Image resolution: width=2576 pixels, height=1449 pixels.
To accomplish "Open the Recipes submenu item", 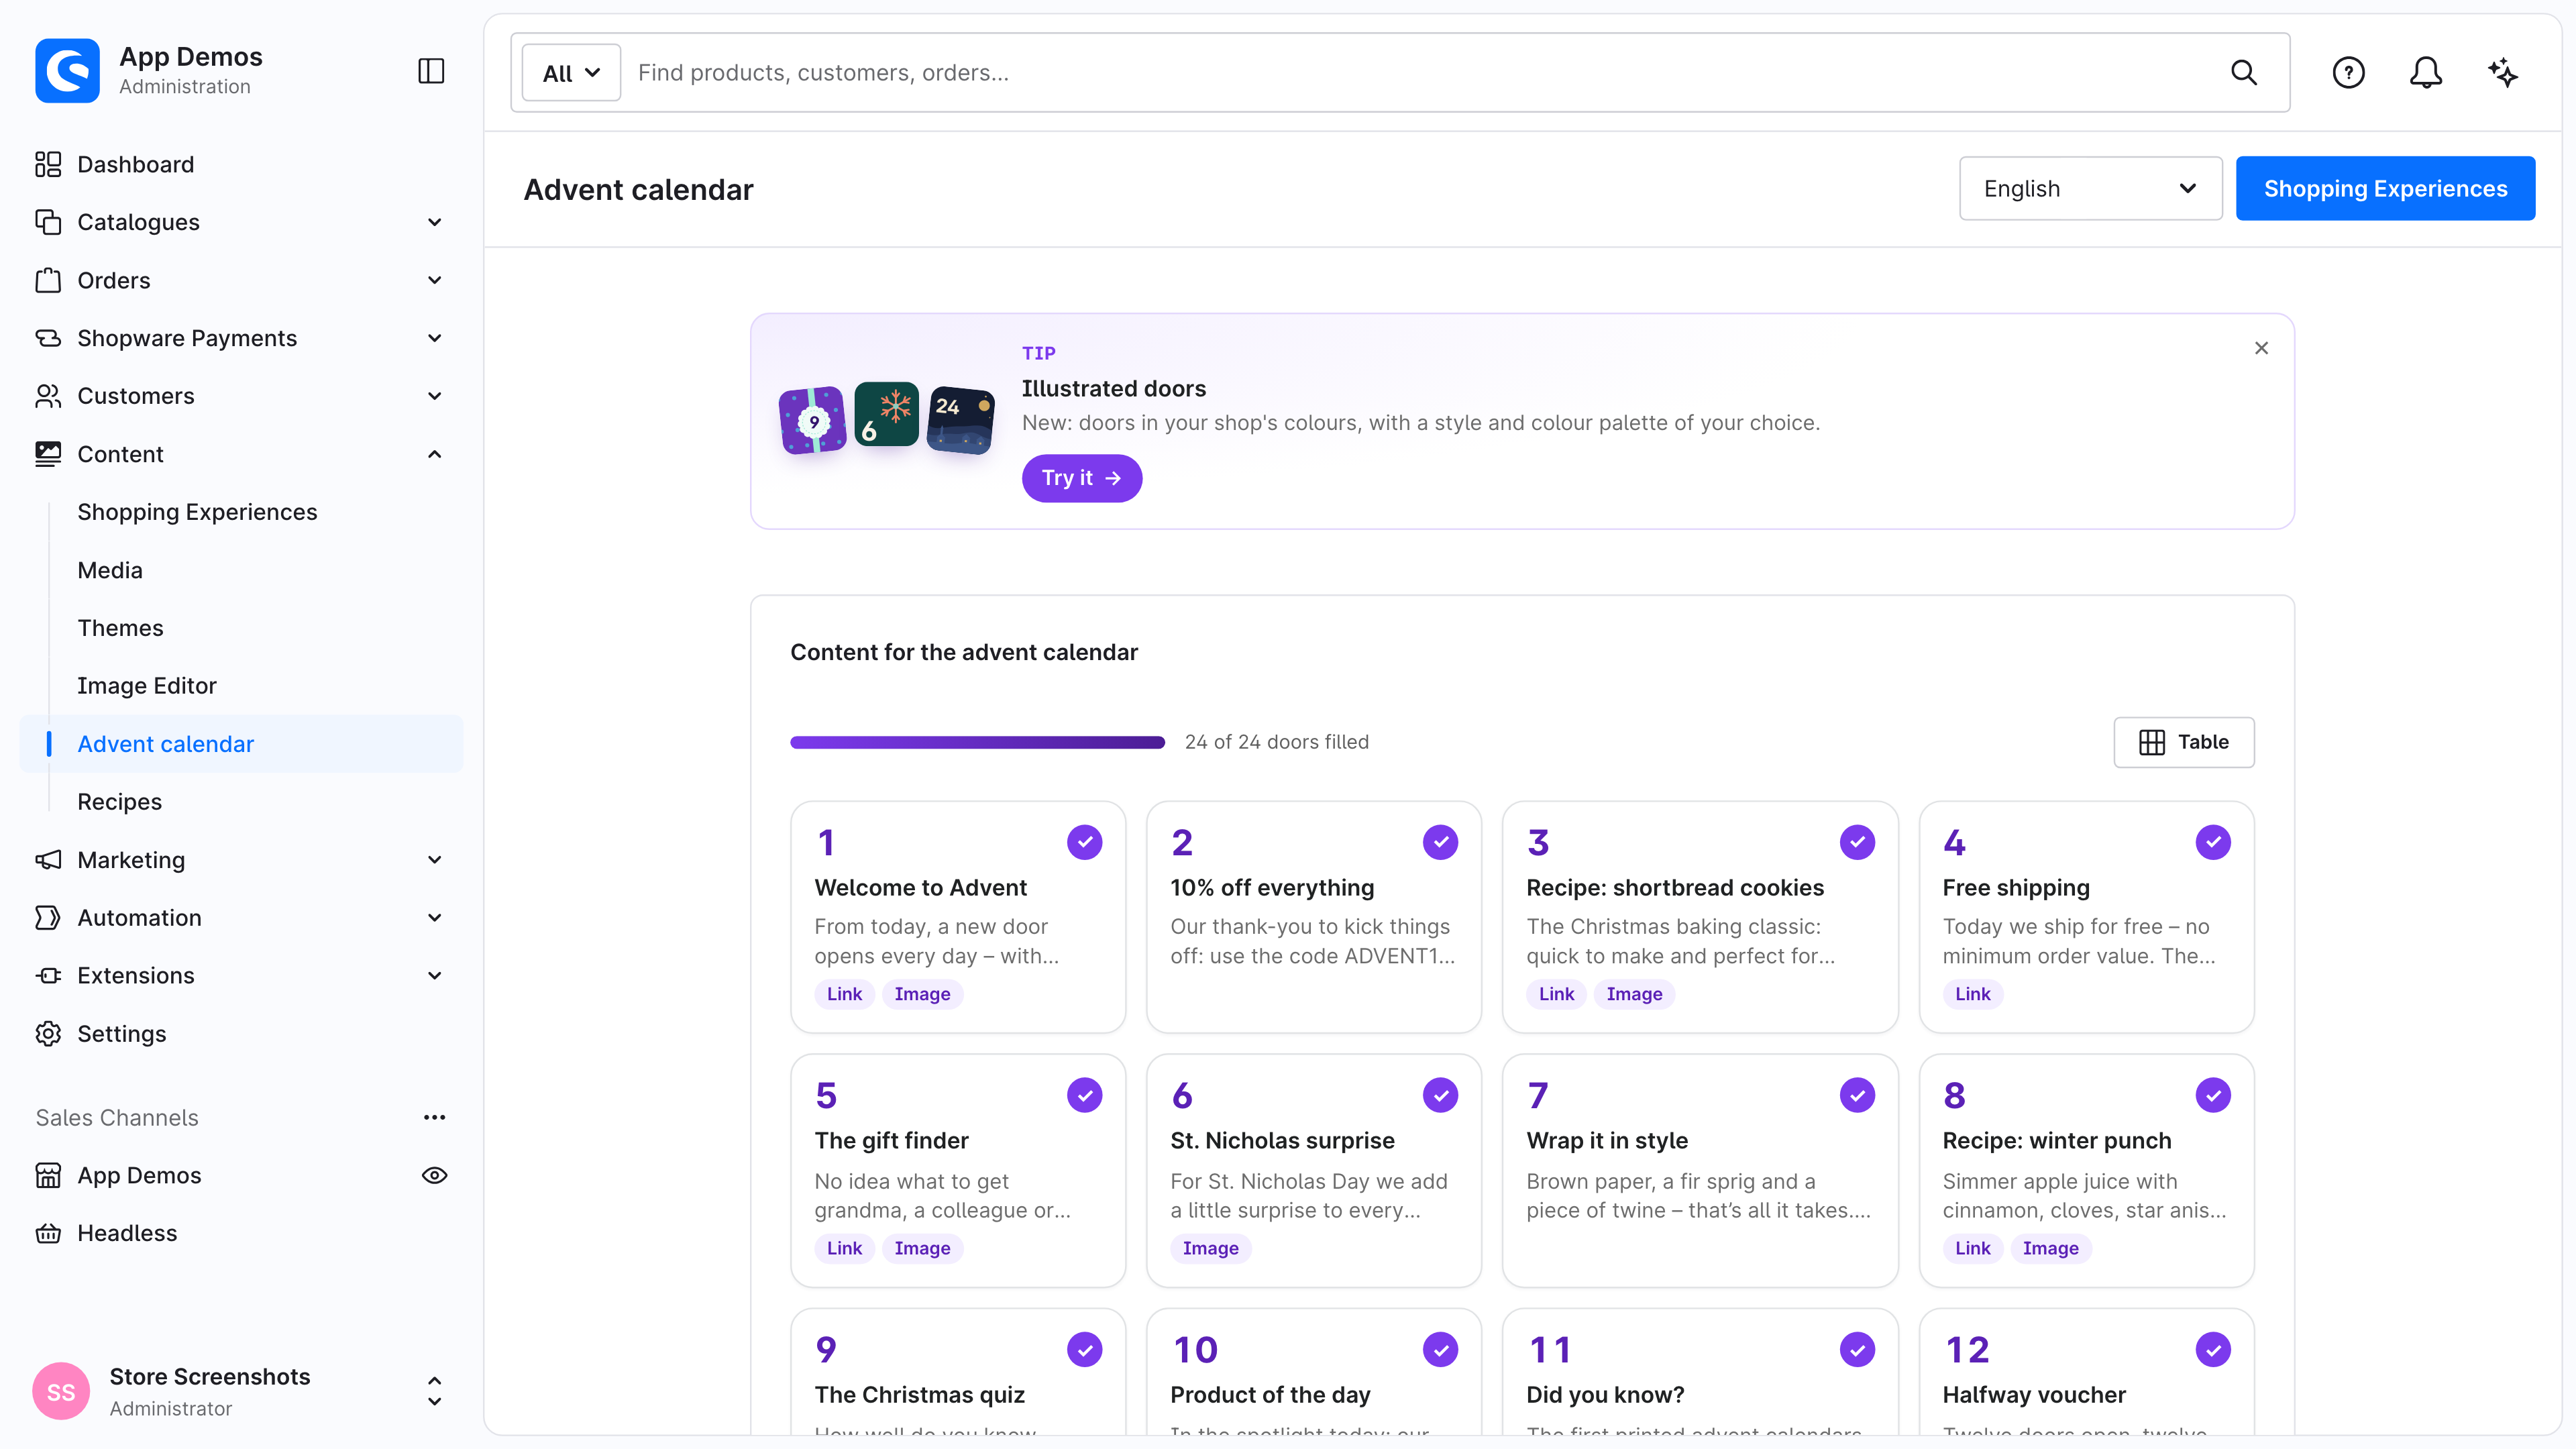I will 119,801.
